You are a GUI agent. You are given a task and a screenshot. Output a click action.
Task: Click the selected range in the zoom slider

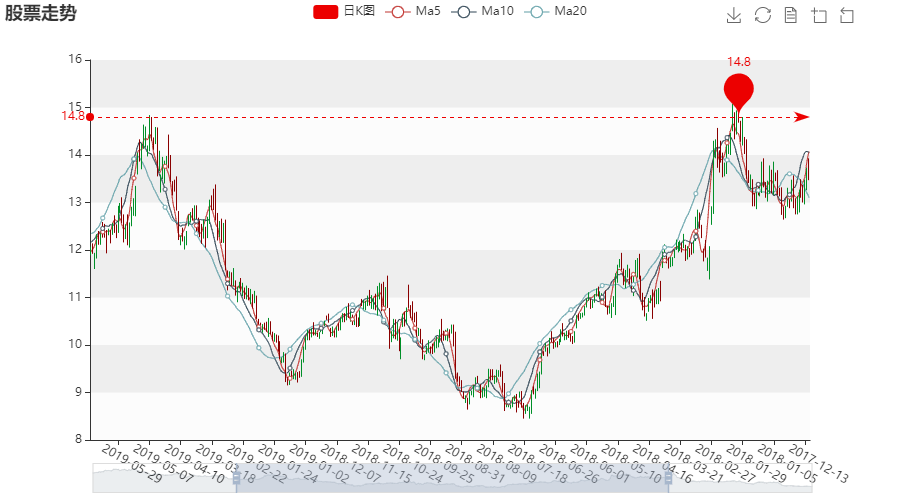click(x=452, y=478)
